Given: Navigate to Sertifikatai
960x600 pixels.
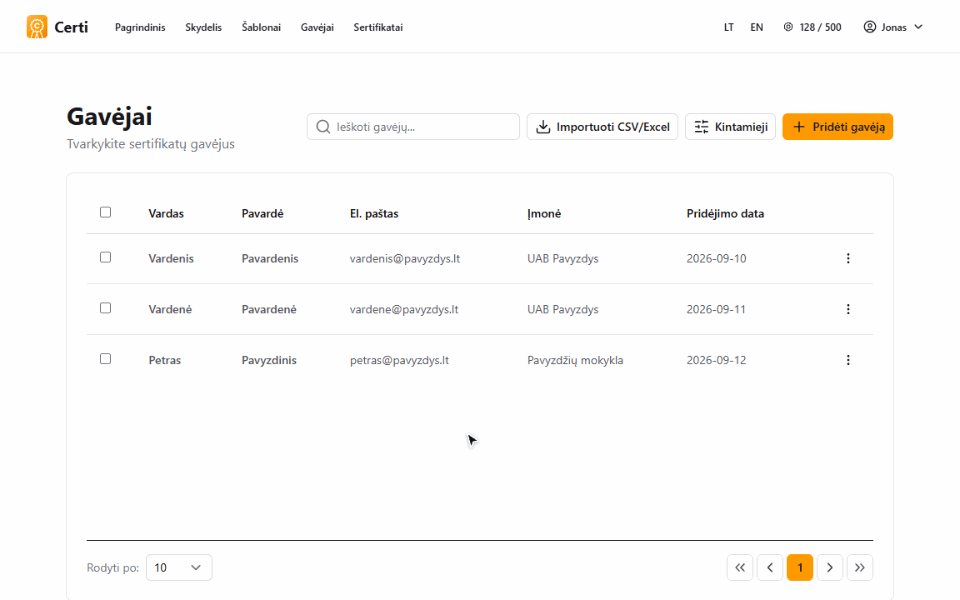Looking at the screenshot, I should point(378,27).
